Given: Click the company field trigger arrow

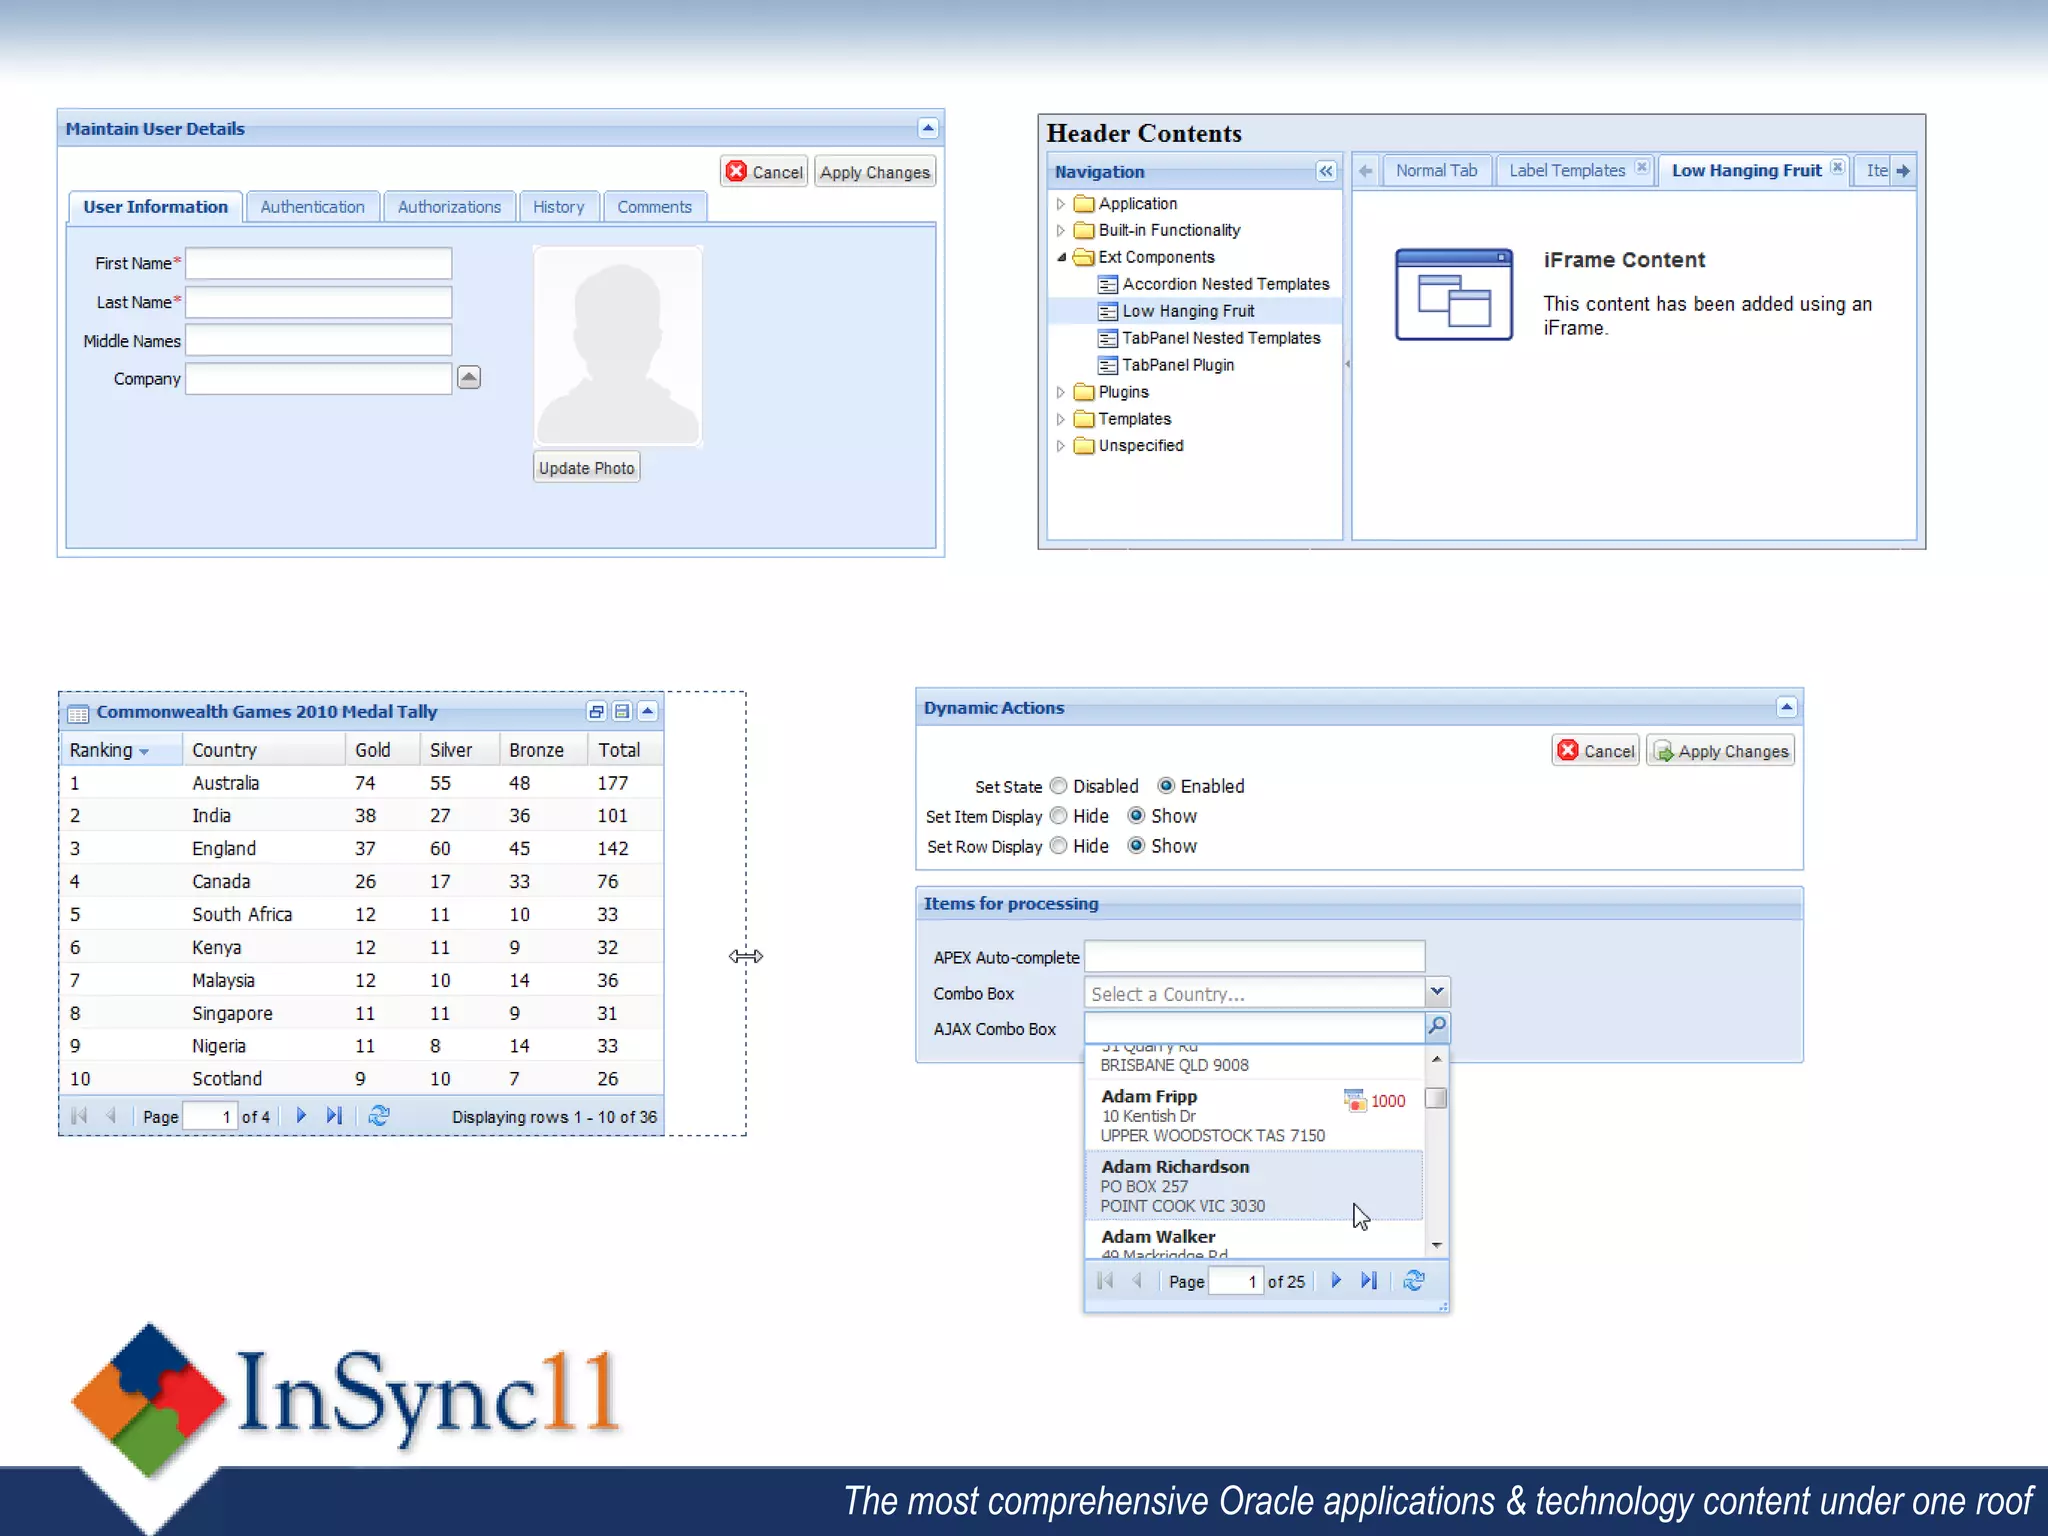Looking at the screenshot, I should tap(468, 378).
